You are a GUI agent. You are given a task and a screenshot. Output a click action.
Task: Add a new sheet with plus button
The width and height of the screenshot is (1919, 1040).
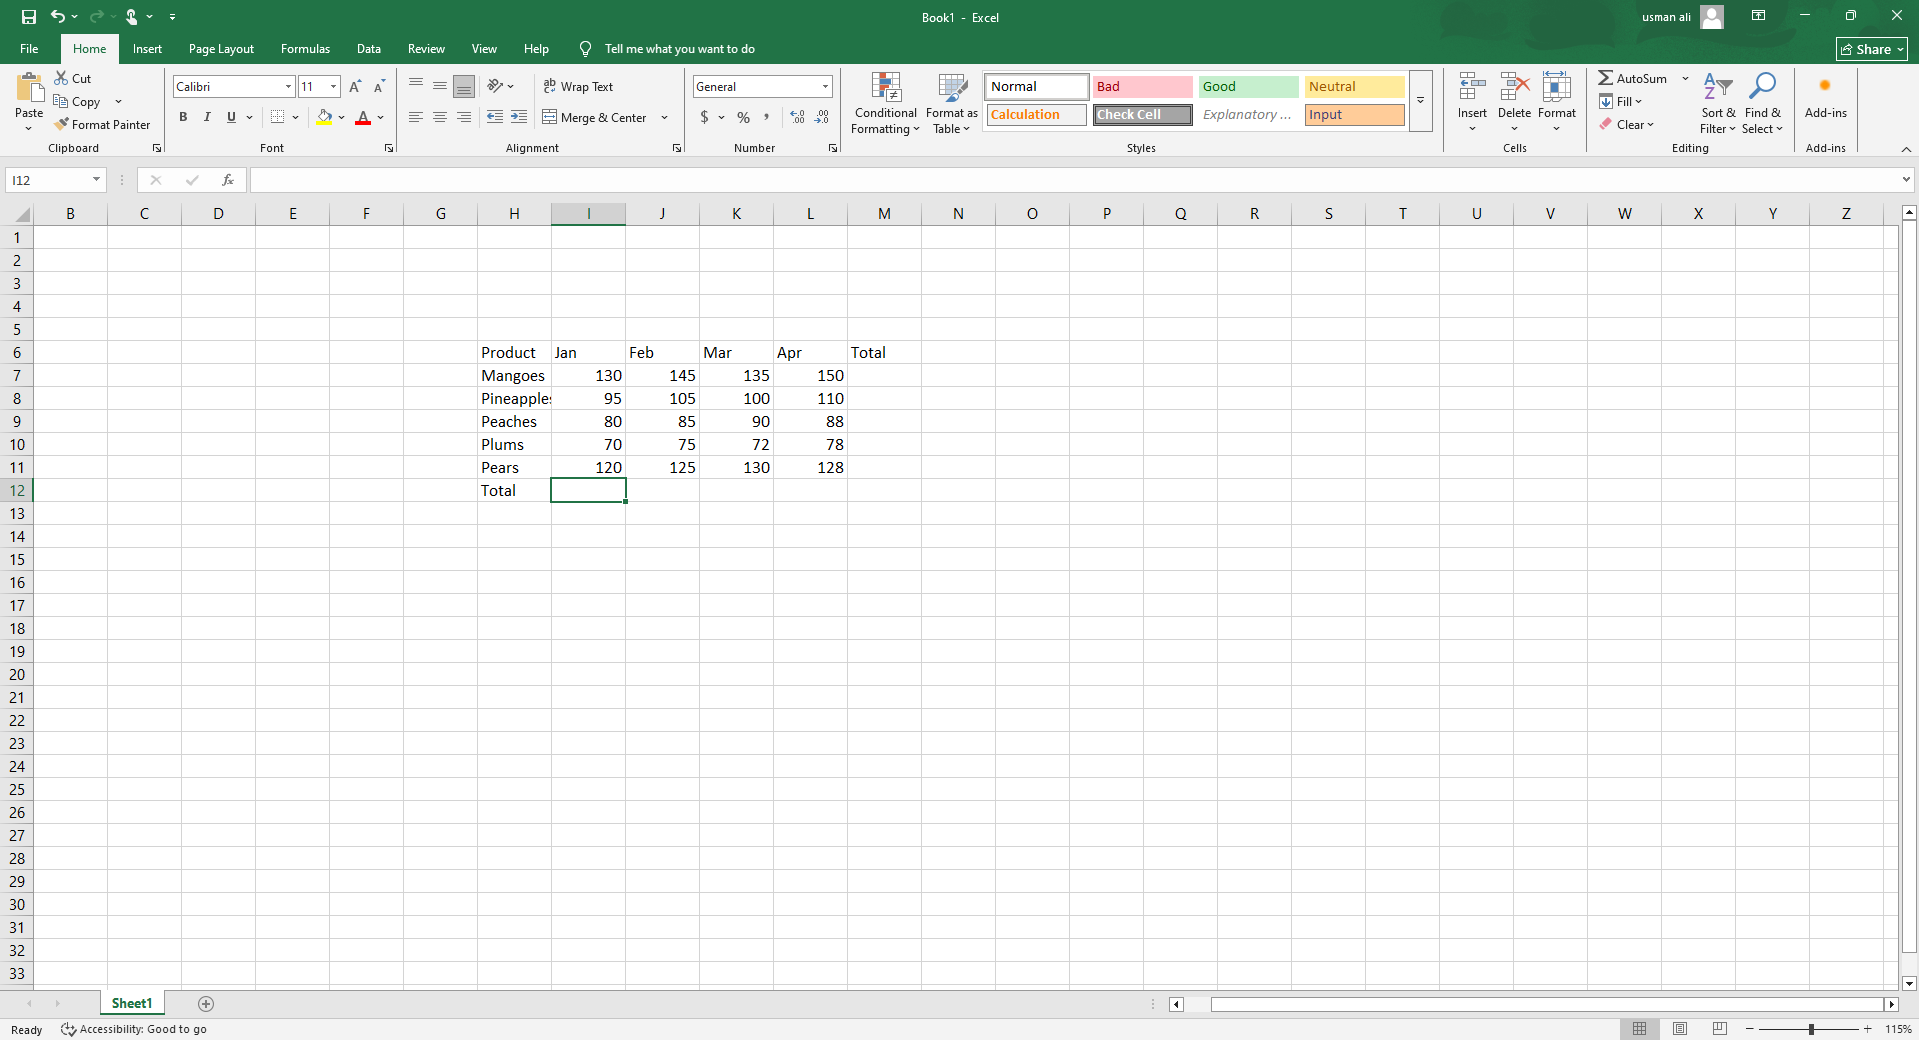[x=206, y=1004]
